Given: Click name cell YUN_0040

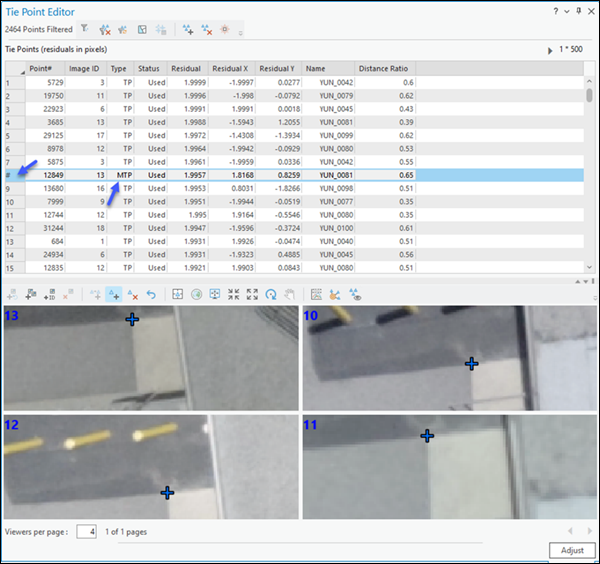Looking at the screenshot, I should 328,241.
